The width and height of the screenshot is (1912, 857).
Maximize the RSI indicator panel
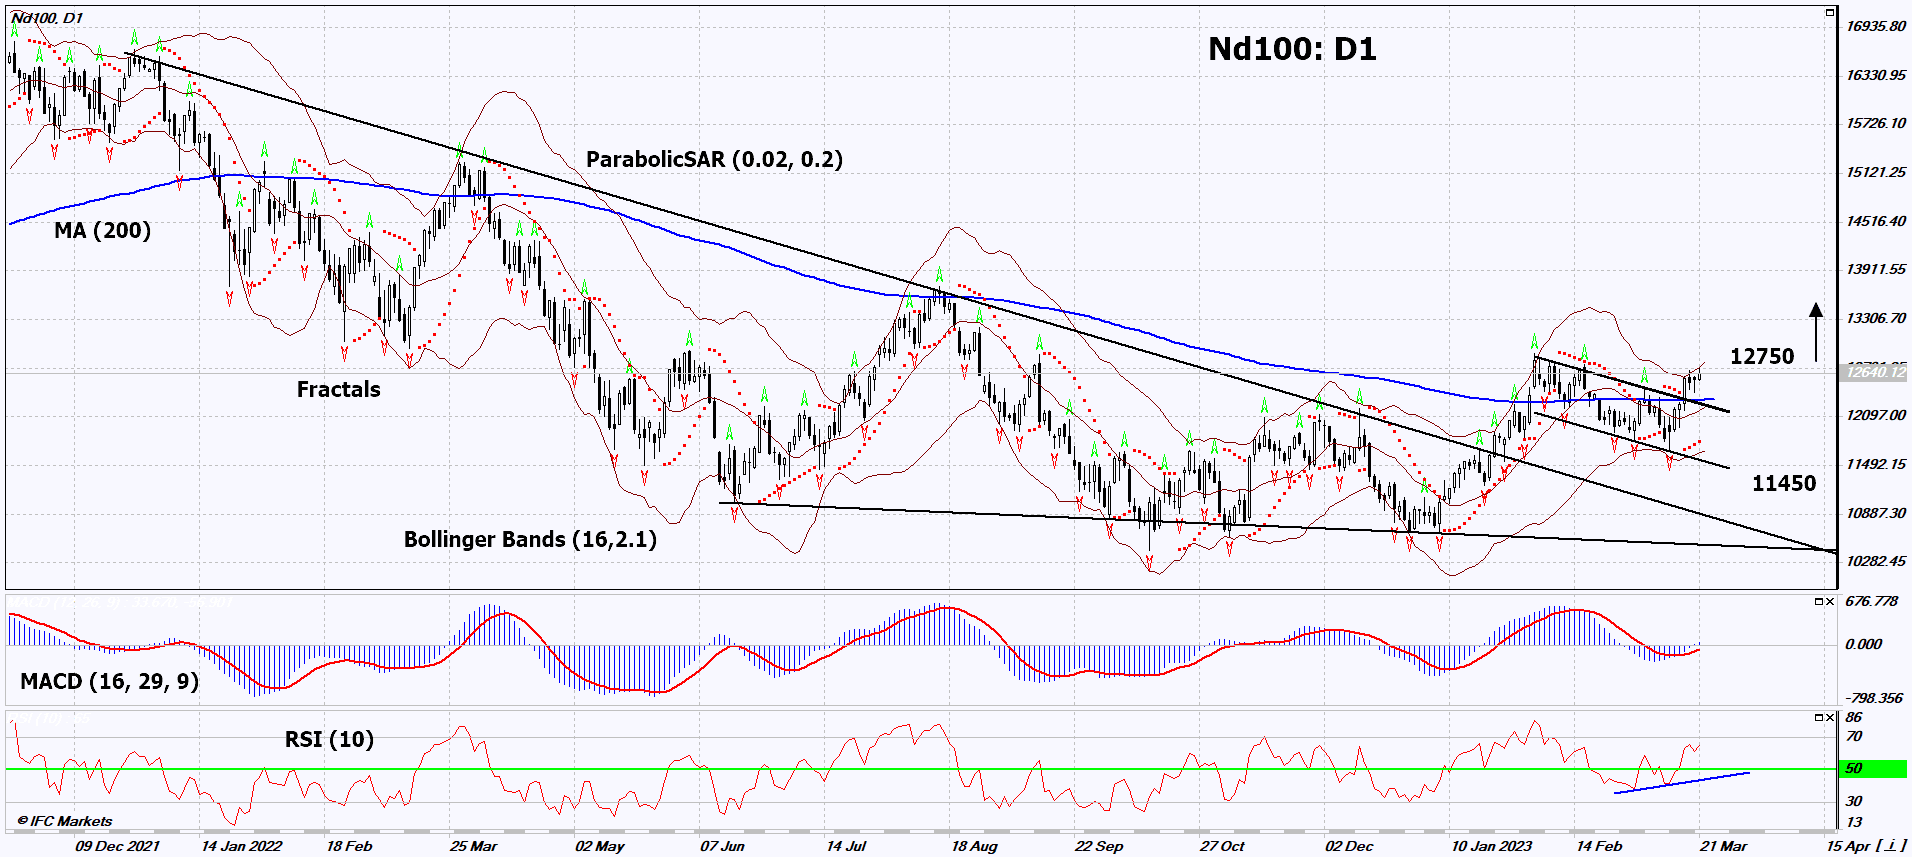click(x=1819, y=718)
